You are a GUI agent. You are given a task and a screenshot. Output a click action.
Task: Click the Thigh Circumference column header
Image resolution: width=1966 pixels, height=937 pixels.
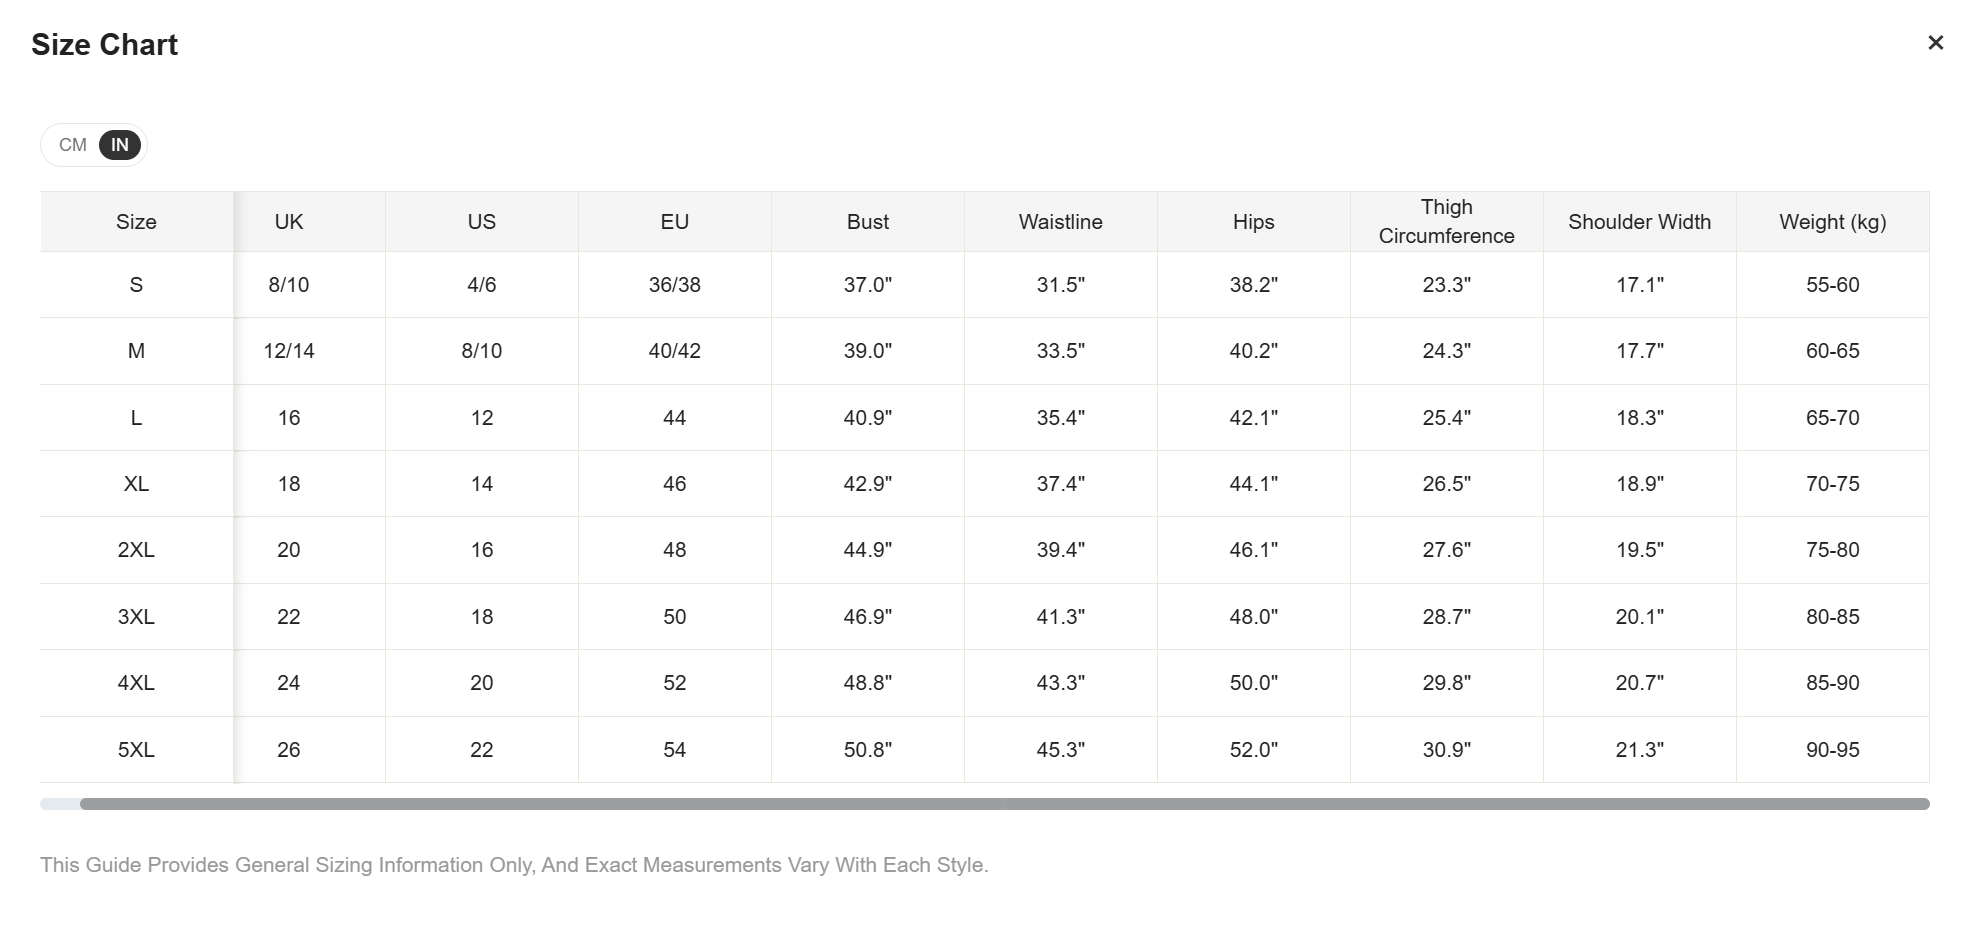coord(1446,221)
